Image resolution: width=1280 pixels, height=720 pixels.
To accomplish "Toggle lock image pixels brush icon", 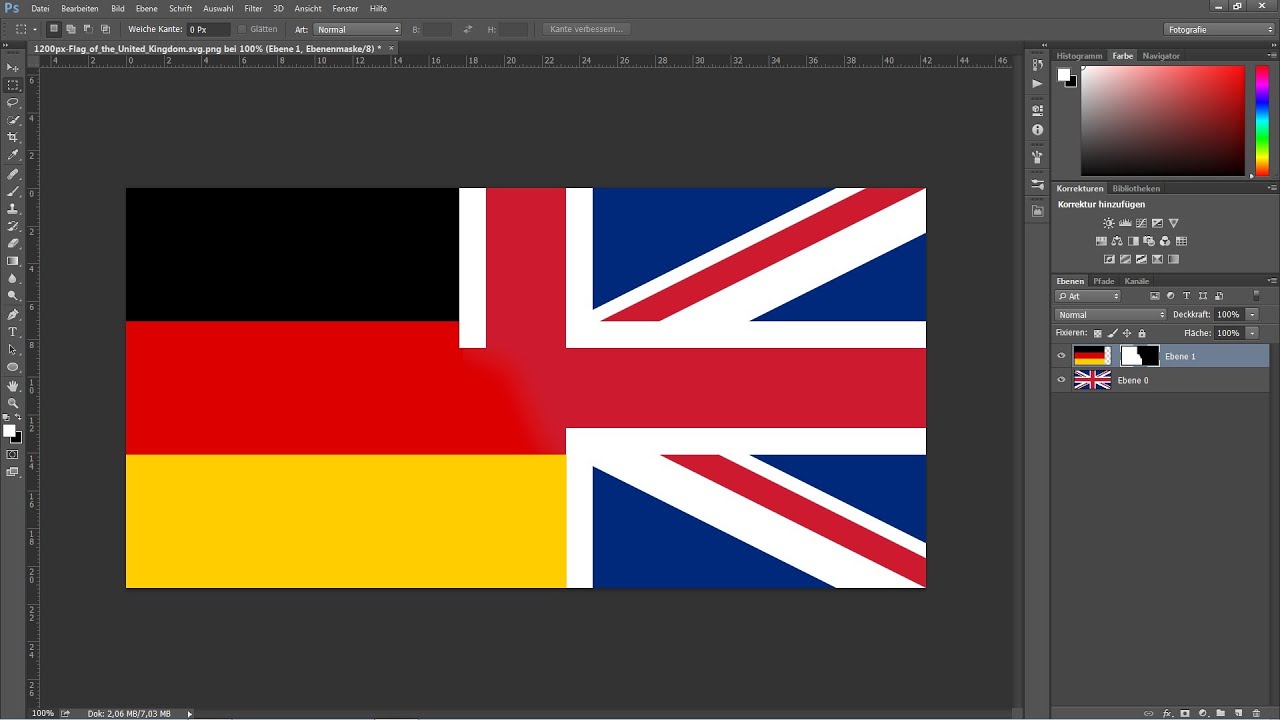I will pyautogui.click(x=1112, y=333).
